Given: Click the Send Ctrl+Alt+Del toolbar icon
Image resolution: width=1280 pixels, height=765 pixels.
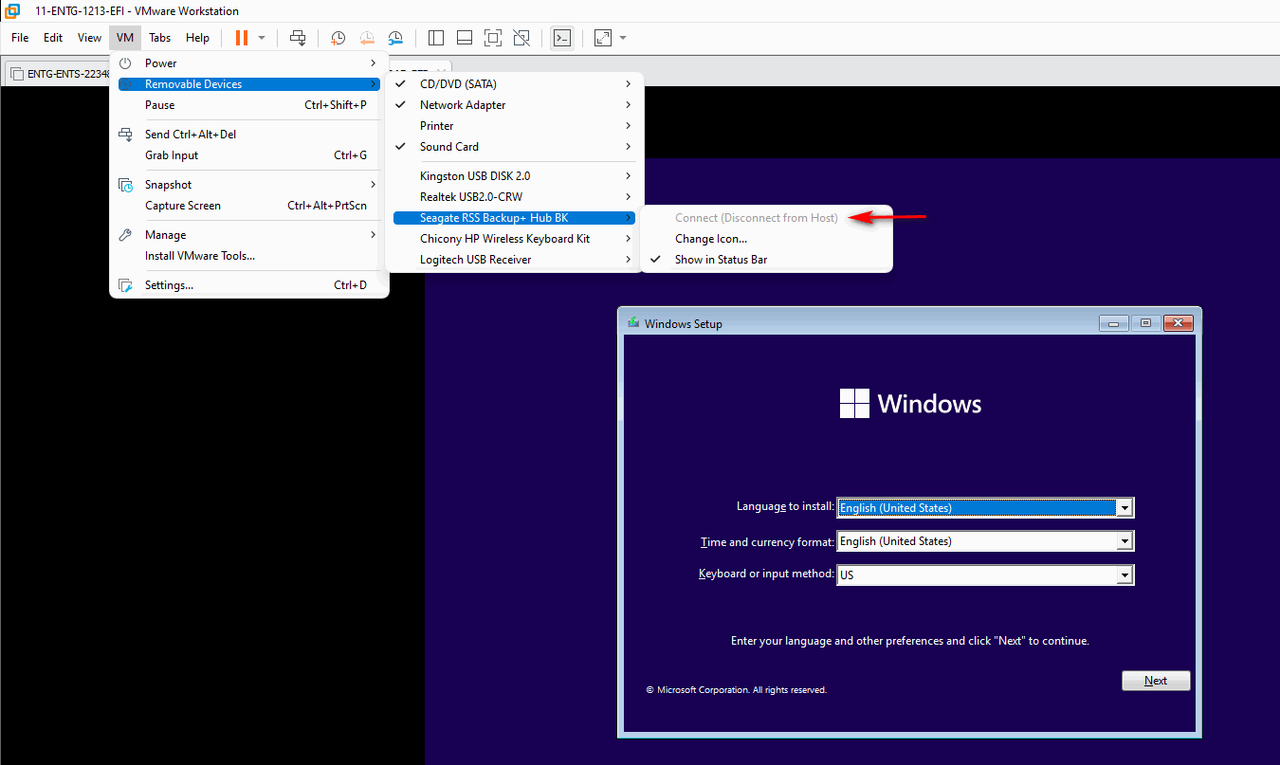Looking at the screenshot, I should 298,38.
